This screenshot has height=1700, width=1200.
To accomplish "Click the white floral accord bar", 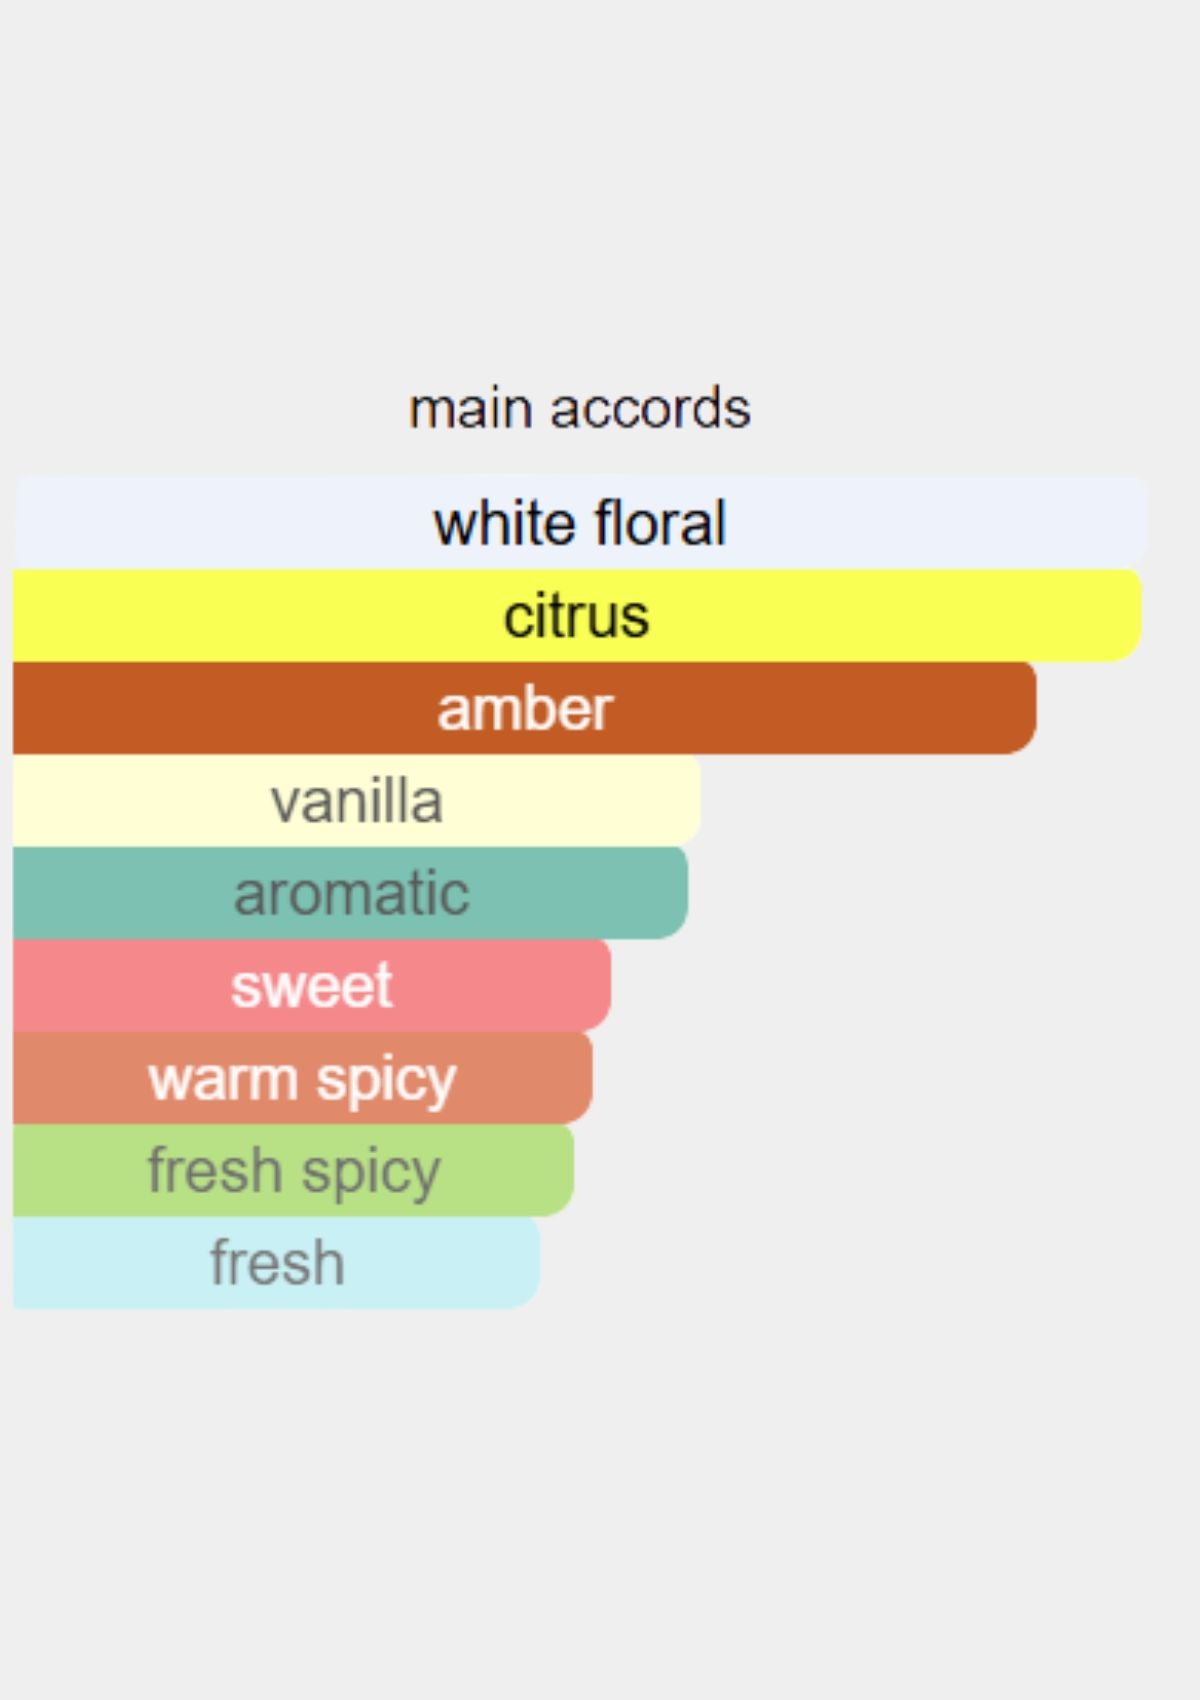I will (x=580, y=521).
